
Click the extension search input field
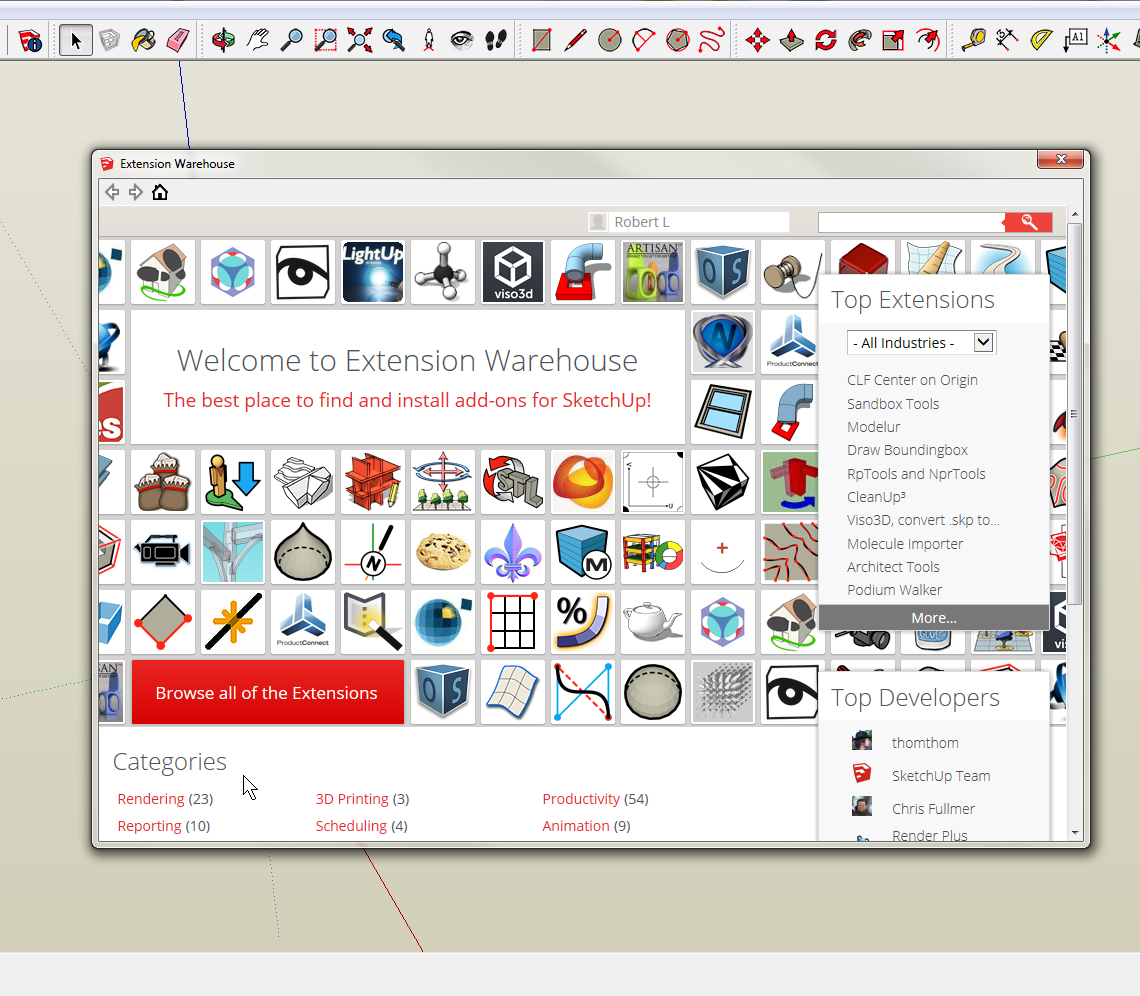(x=910, y=222)
